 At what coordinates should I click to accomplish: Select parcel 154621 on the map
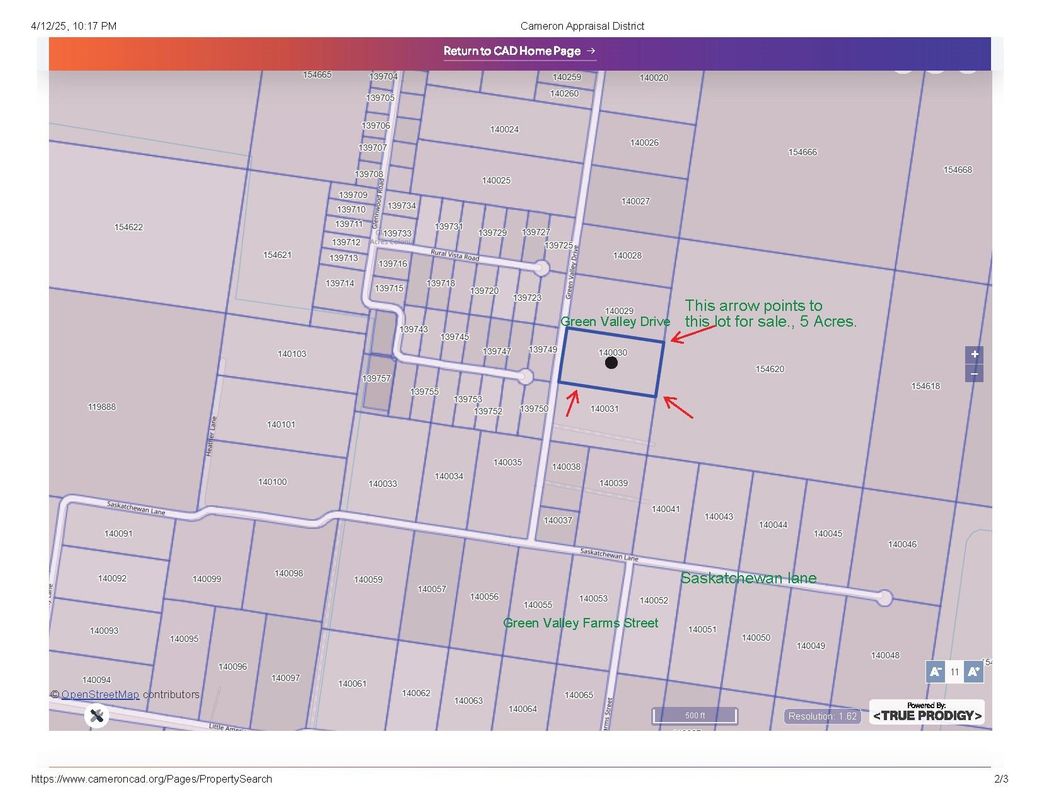click(277, 255)
